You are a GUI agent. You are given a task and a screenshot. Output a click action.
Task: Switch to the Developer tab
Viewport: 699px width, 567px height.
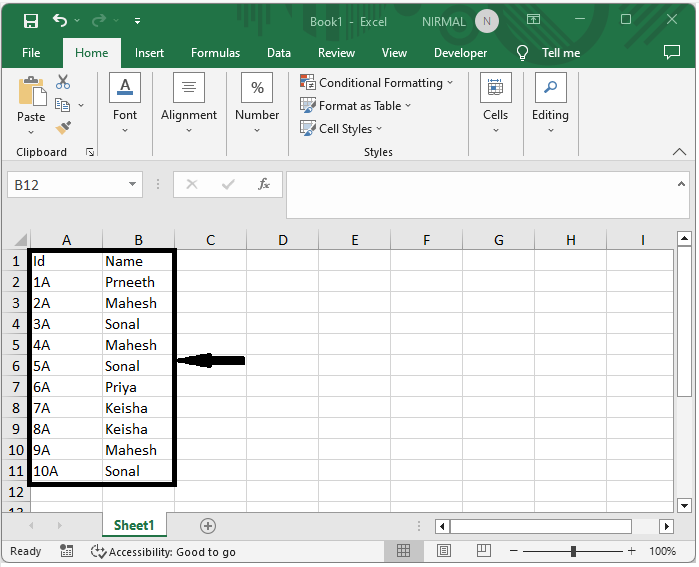tap(460, 53)
